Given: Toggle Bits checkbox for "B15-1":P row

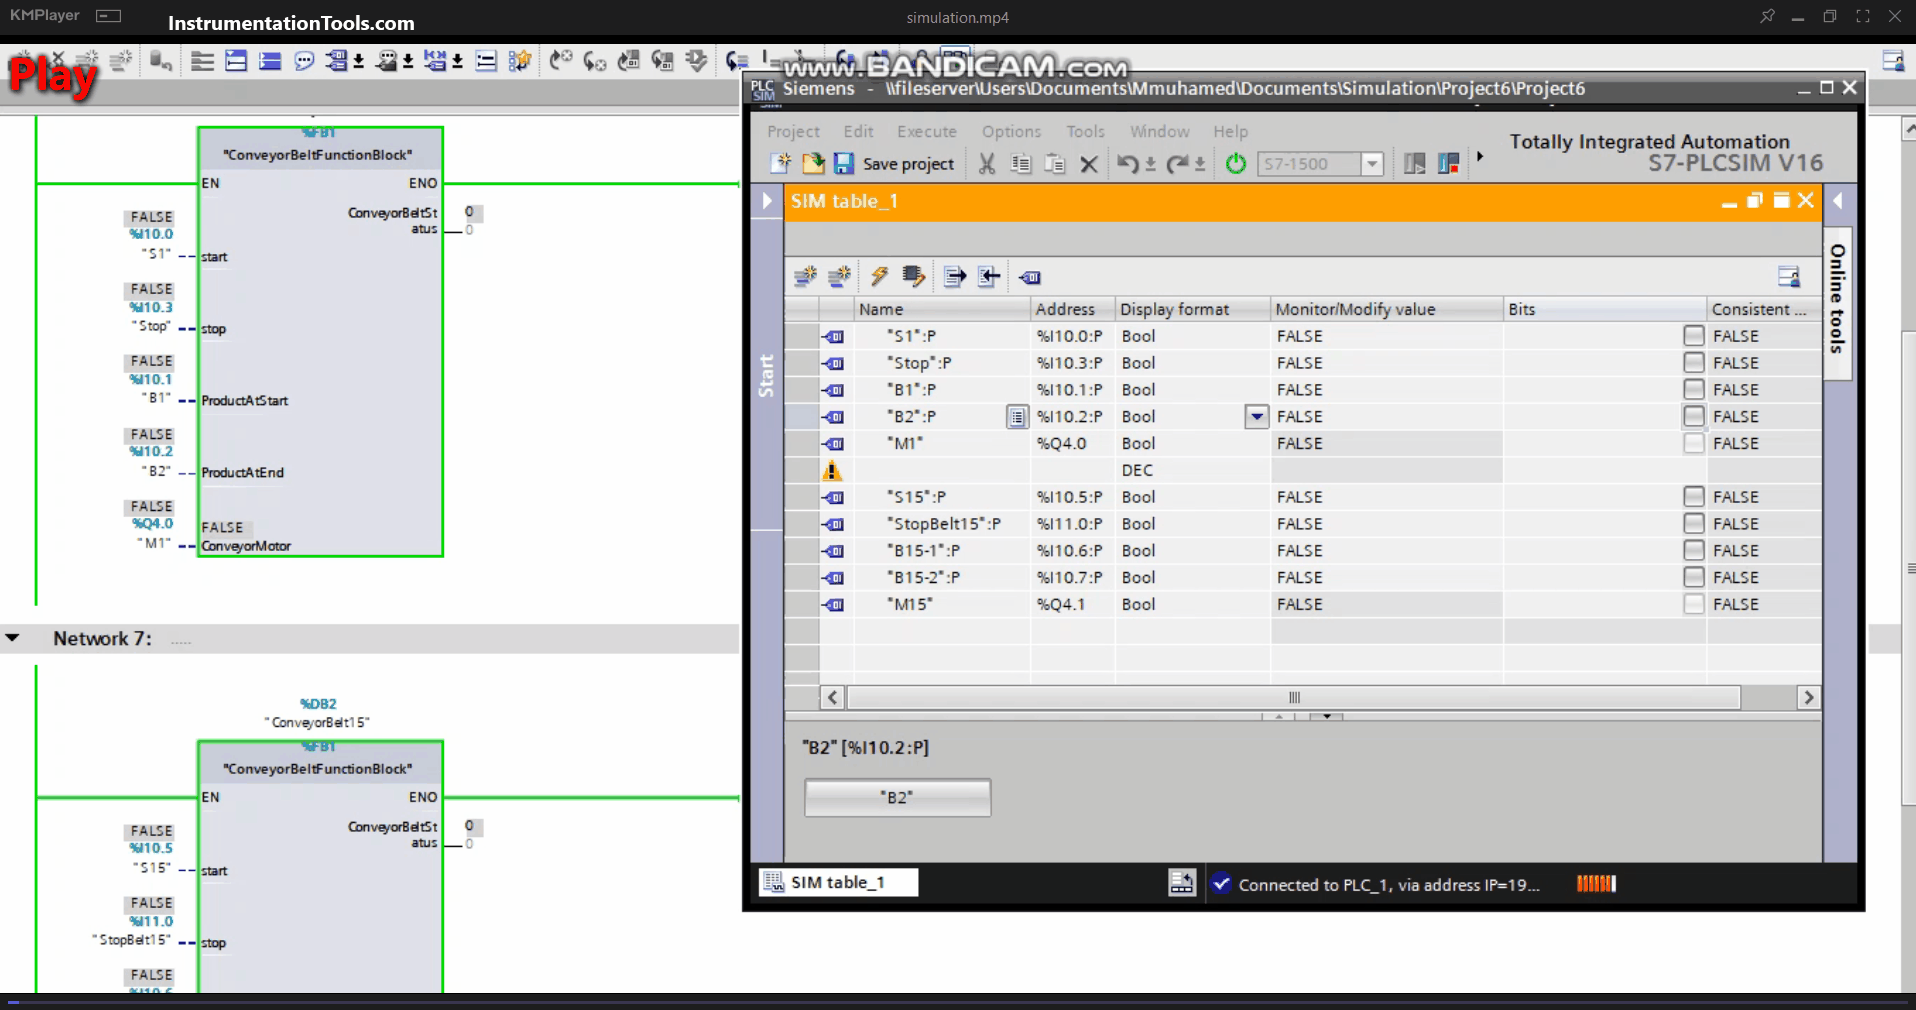Looking at the screenshot, I should [1693, 550].
